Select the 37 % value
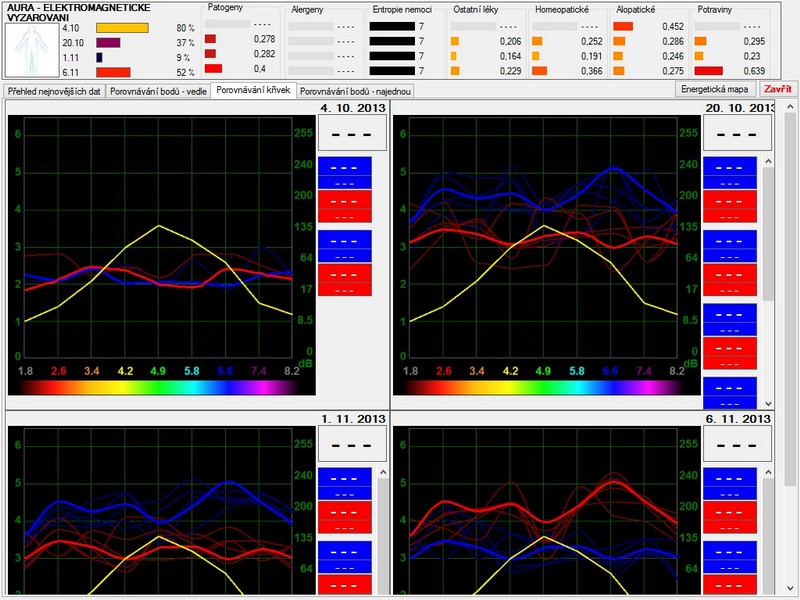The height and width of the screenshot is (600, 800). pyautogui.click(x=185, y=43)
